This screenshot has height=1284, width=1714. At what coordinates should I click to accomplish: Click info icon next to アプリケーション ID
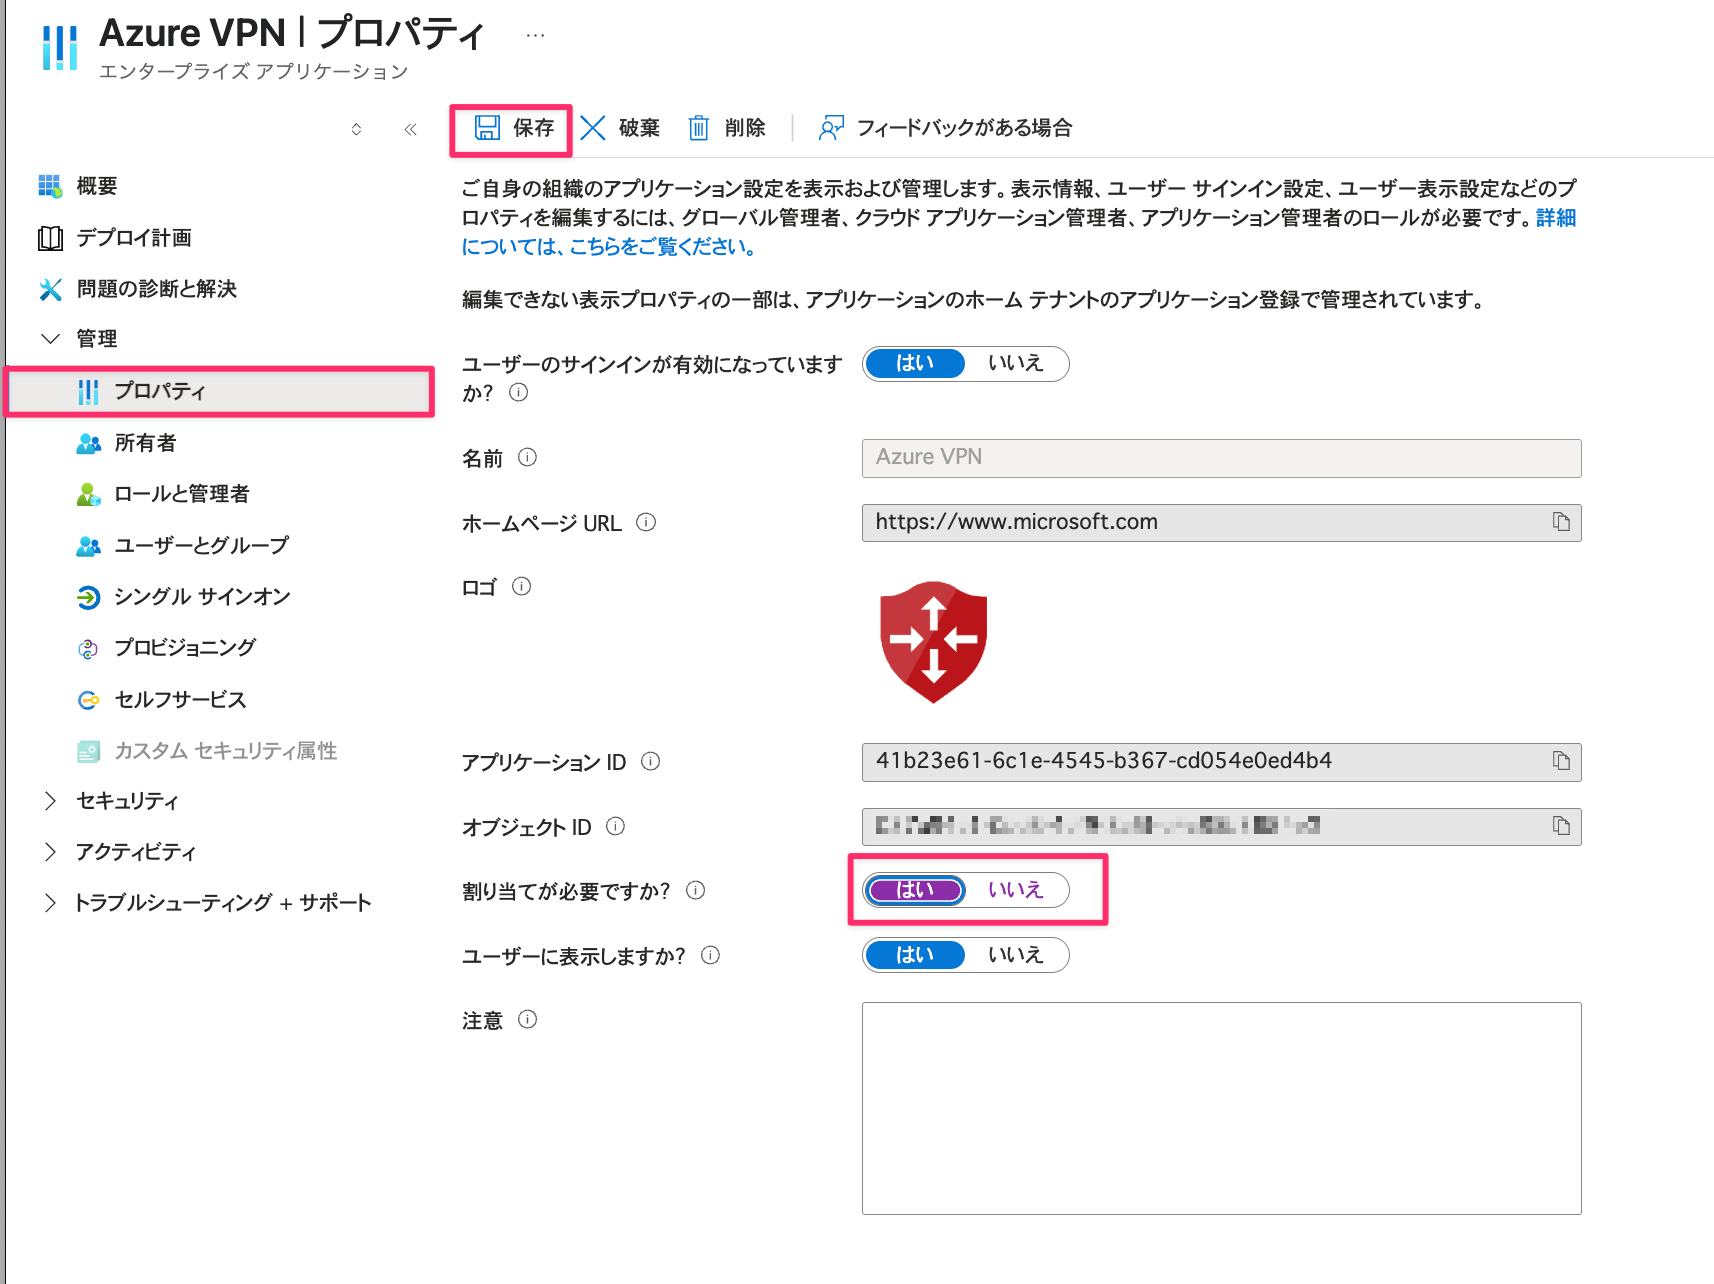[x=651, y=761]
